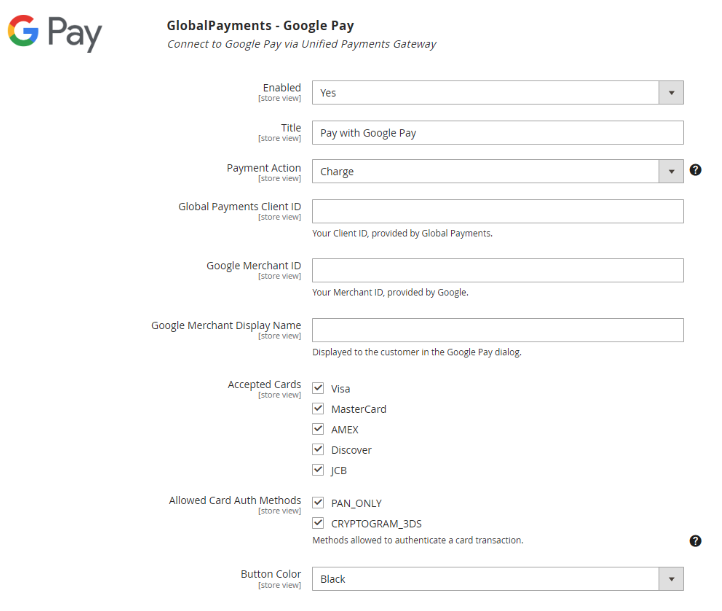Focus the Global Payments Client ID field
Viewport: 722px width, 611px height.
(x=497, y=211)
